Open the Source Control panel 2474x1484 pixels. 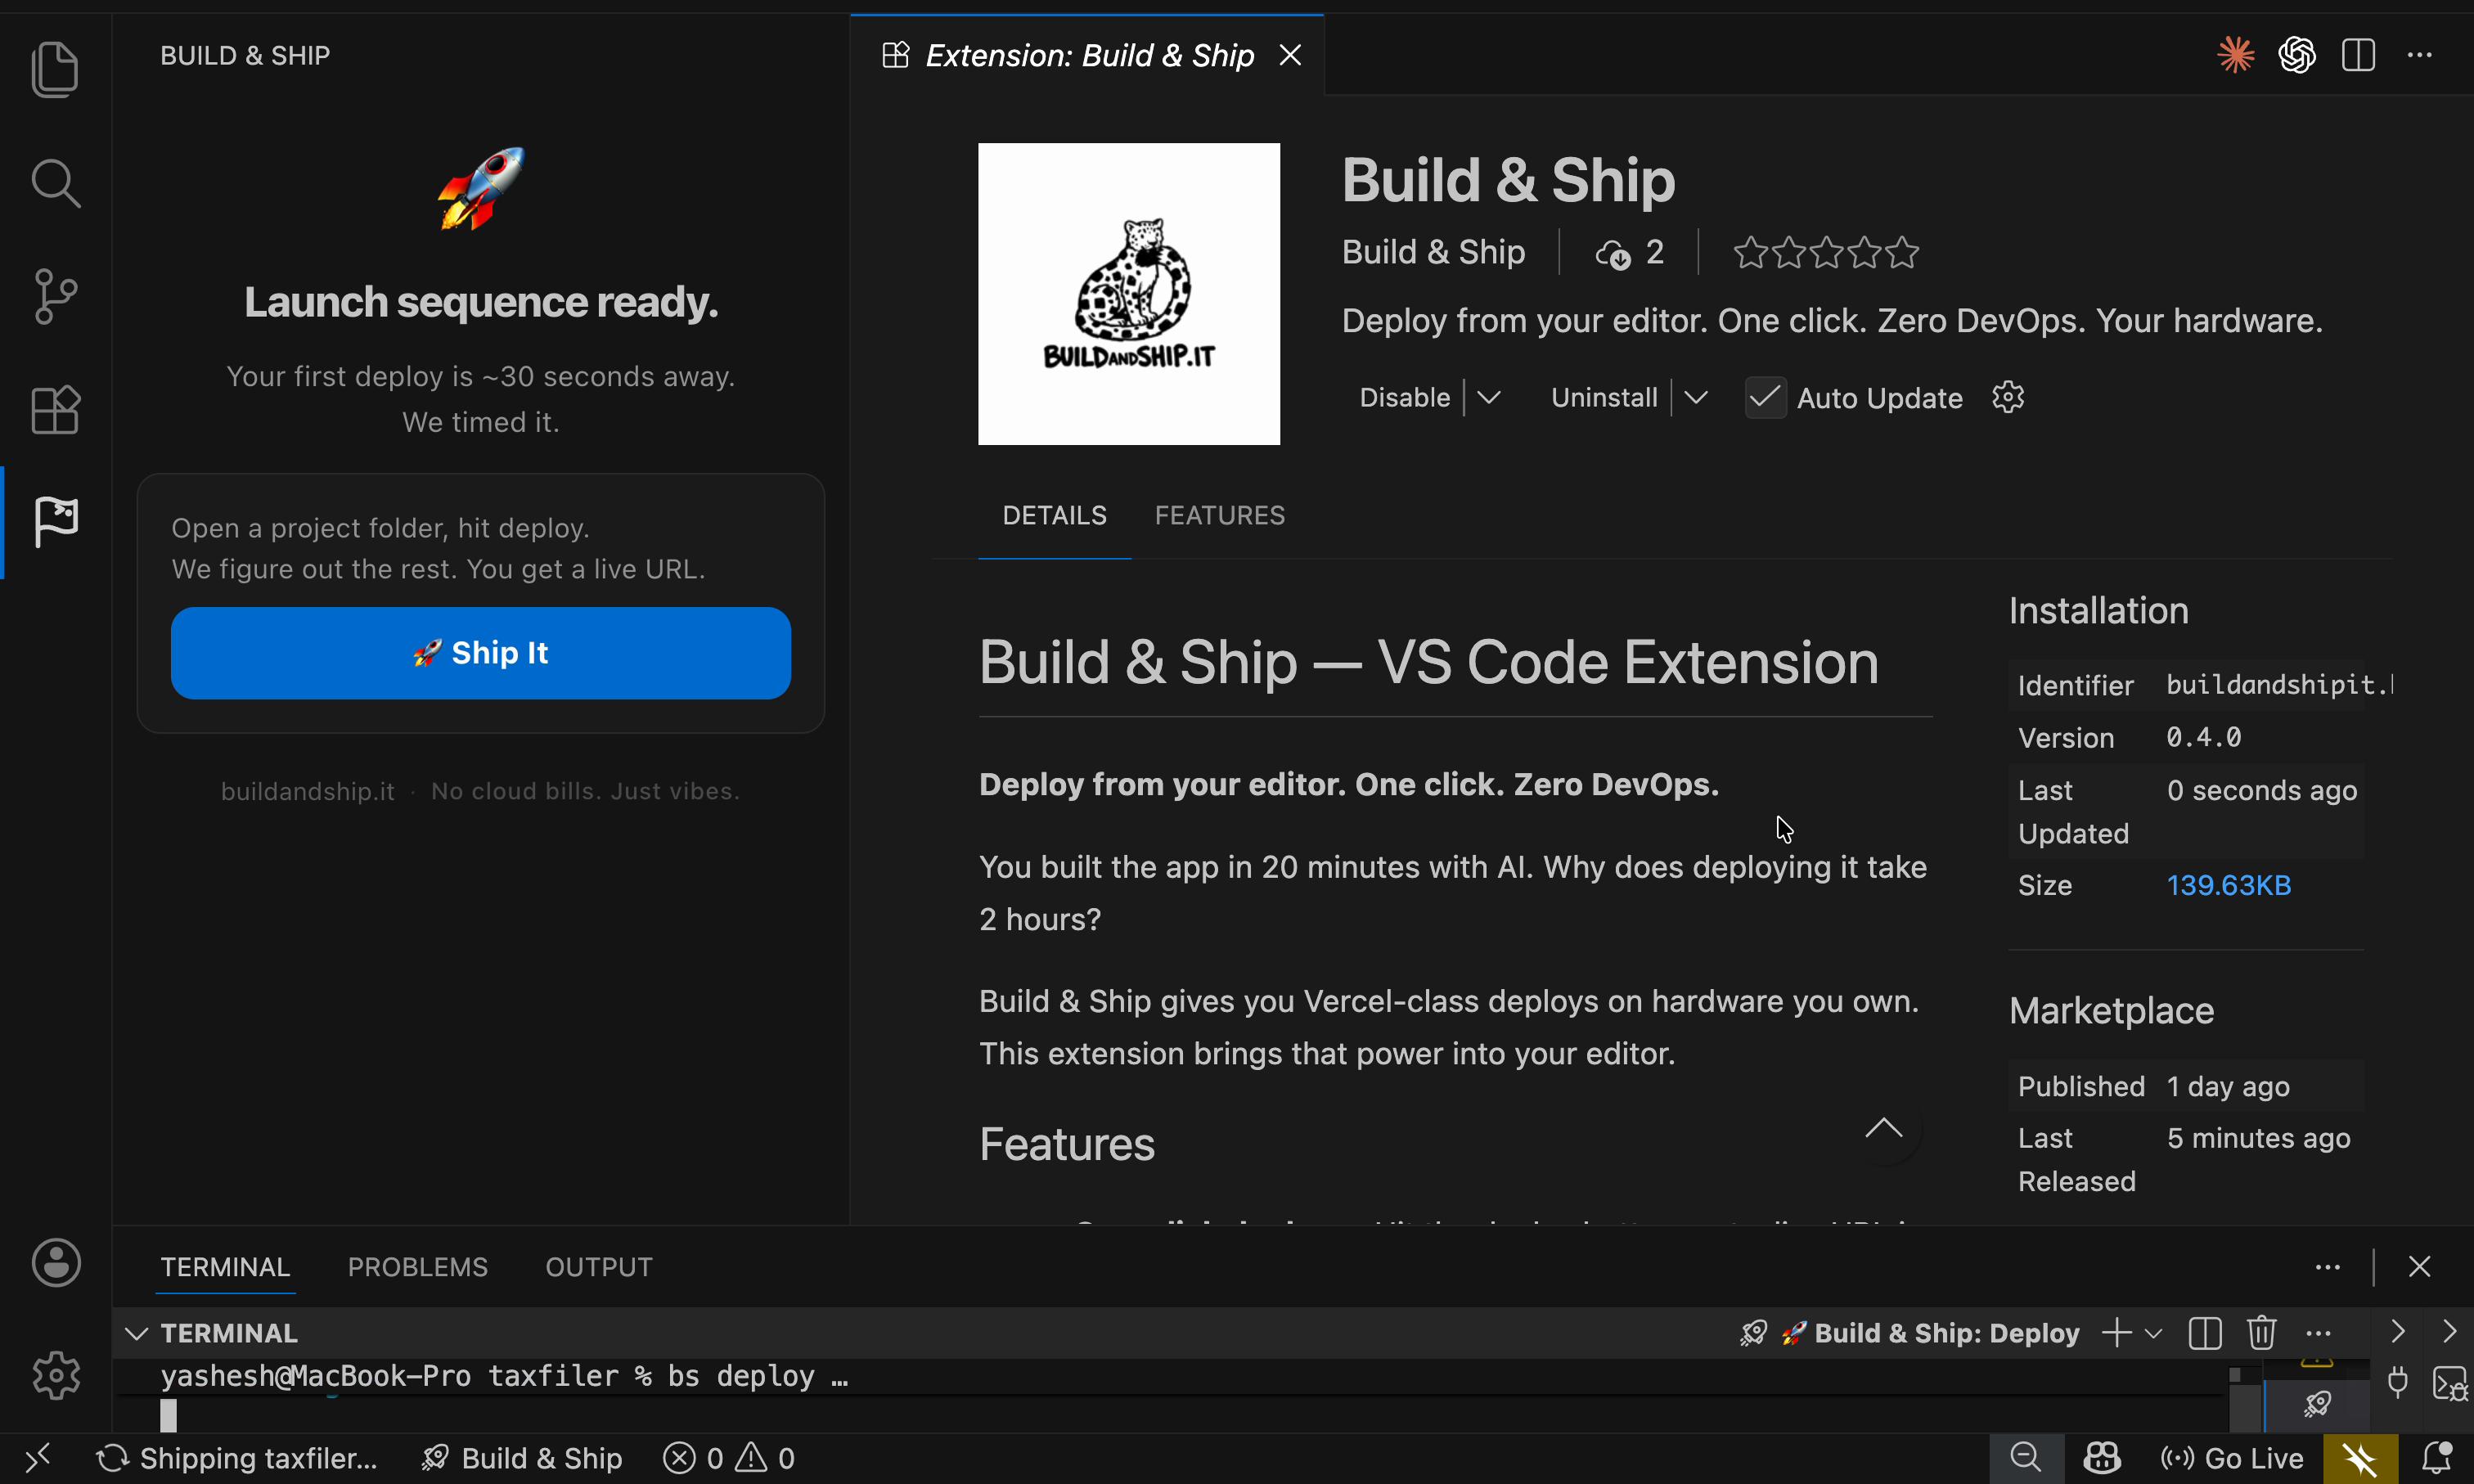point(55,295)
